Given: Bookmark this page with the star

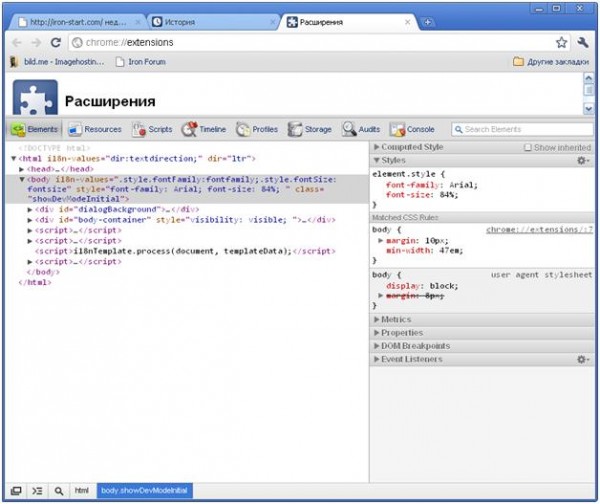Looking at the screenshot, I should [x=561, y=42].
